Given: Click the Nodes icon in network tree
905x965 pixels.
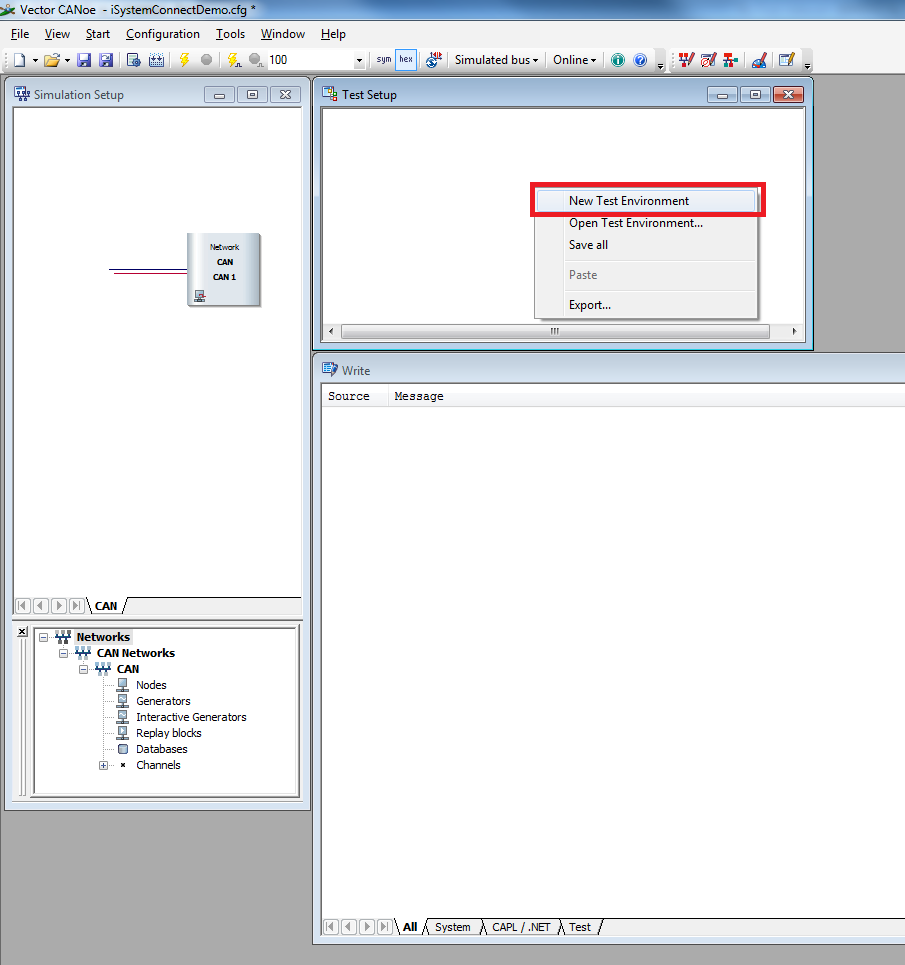Looking at the screenshot, I should 123,685.
